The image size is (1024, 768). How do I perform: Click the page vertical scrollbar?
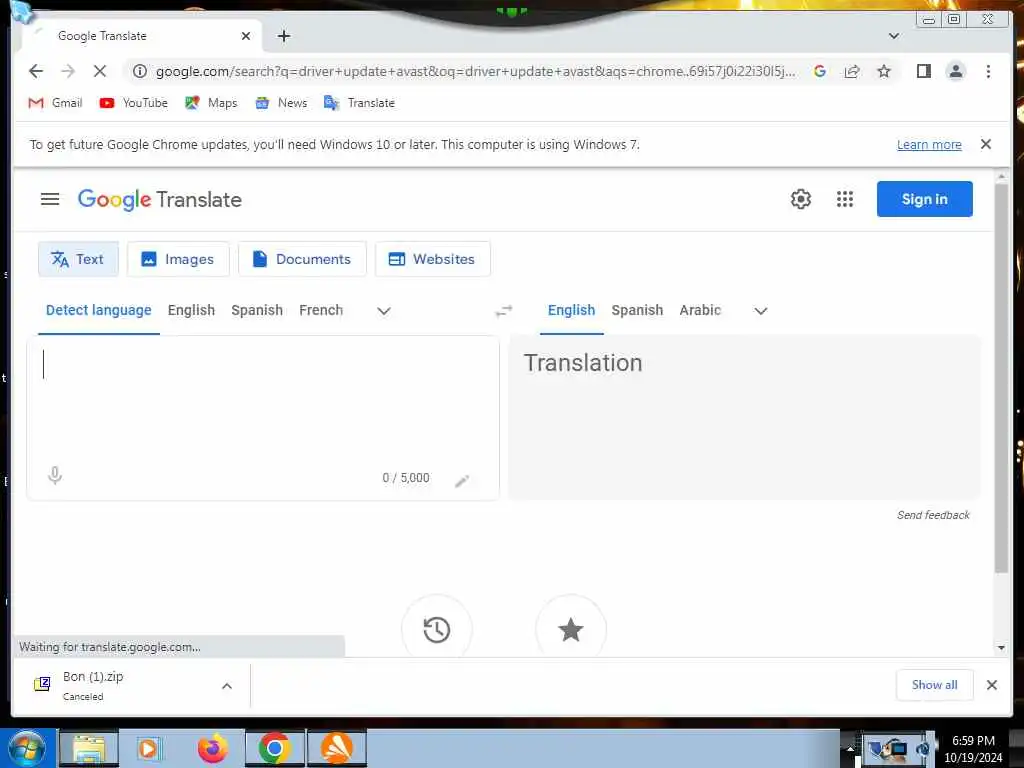point(1001,379)
